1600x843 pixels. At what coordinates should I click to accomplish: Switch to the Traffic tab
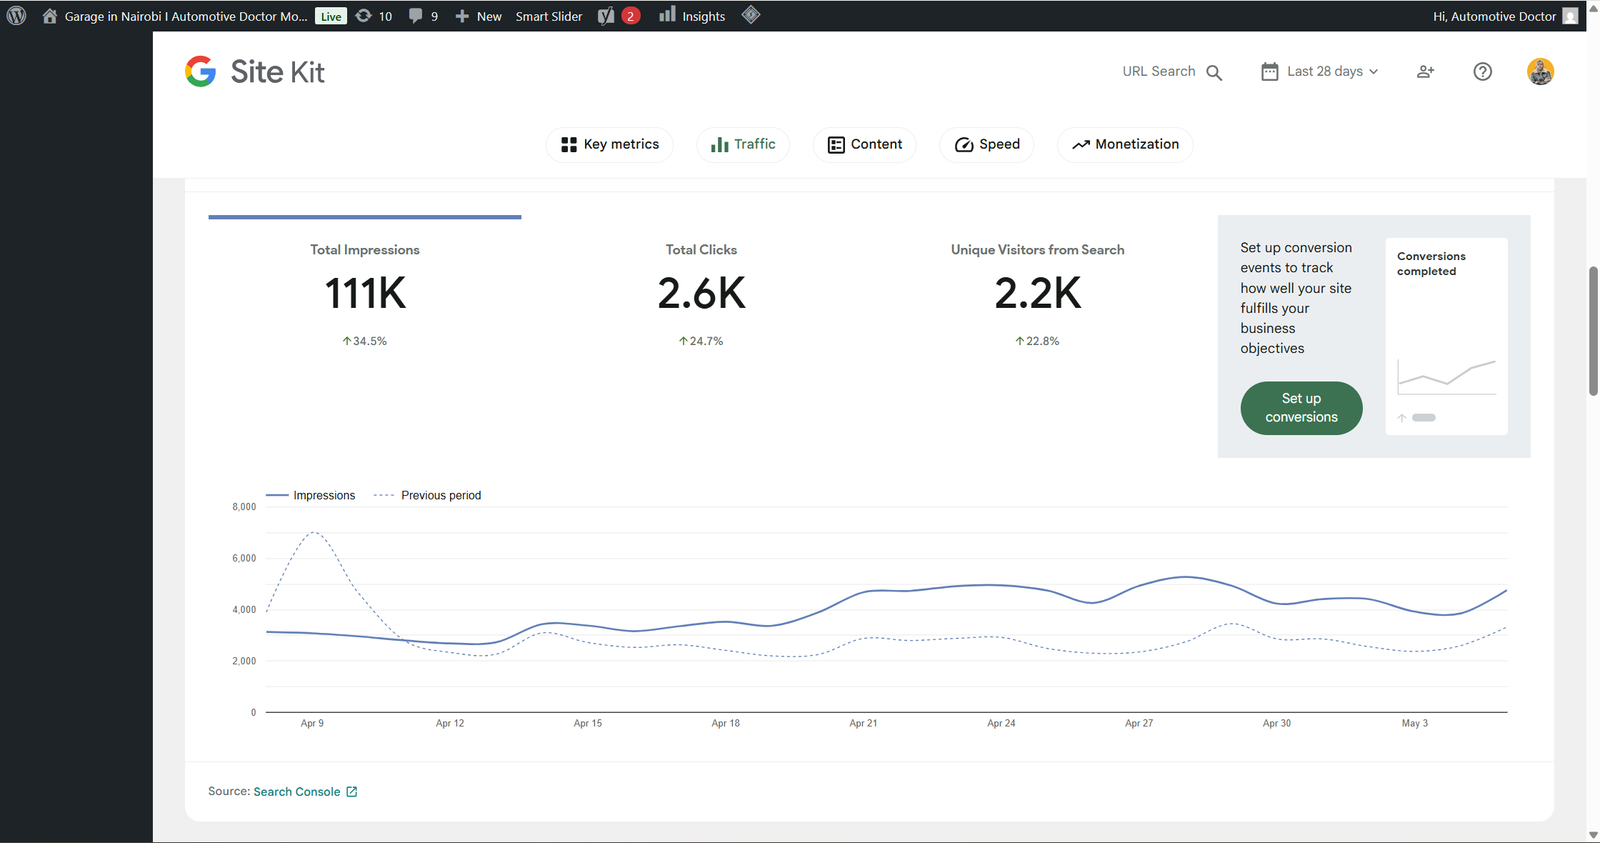743,144
